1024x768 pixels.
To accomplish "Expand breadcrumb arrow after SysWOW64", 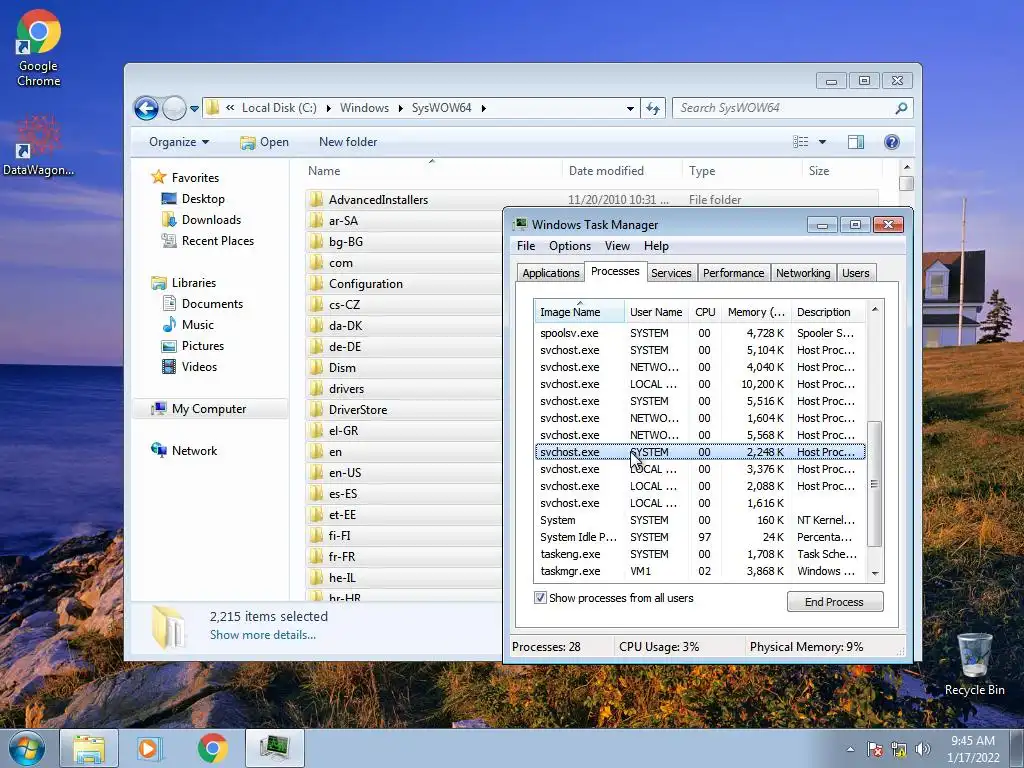I will (x=483, y=108).
